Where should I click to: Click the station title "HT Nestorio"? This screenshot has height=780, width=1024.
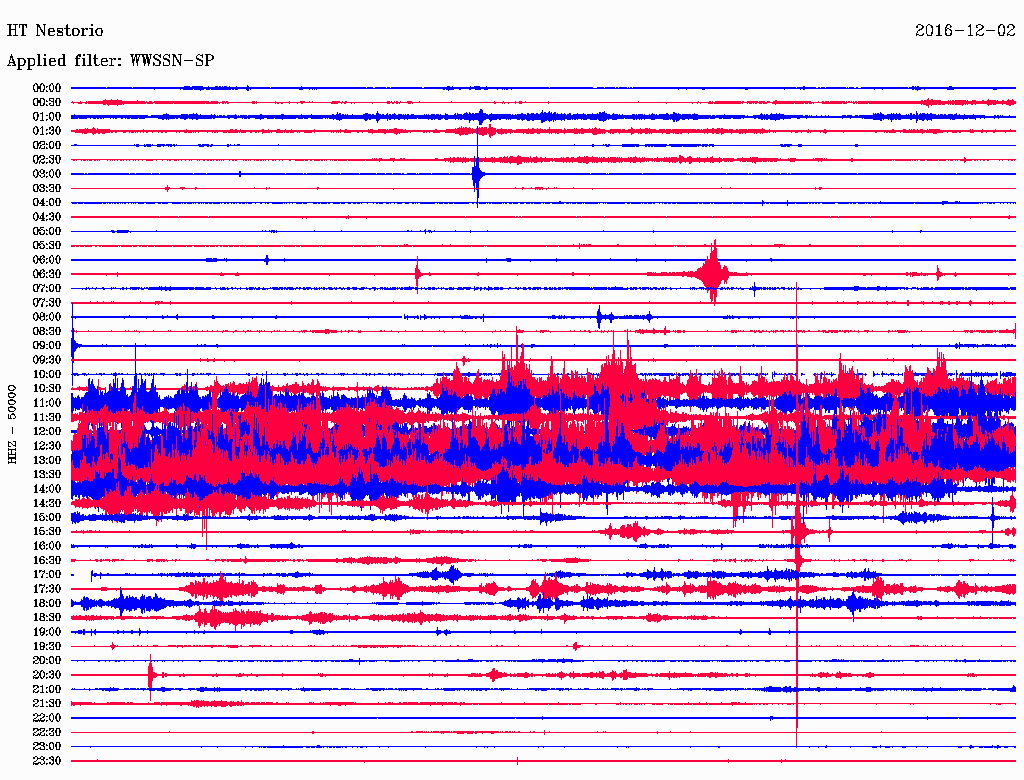click(x=55, y=31)
